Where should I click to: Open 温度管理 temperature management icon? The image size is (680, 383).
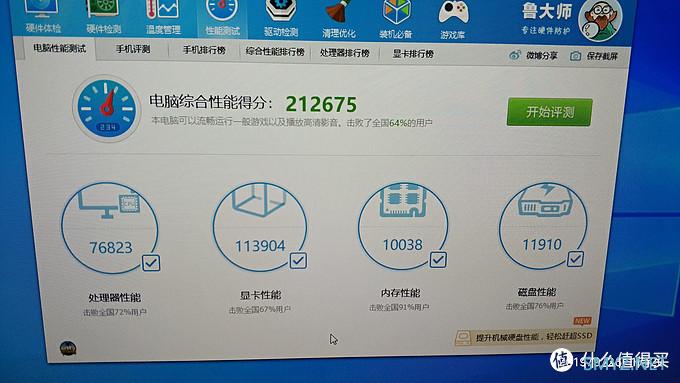pos(163,17)
